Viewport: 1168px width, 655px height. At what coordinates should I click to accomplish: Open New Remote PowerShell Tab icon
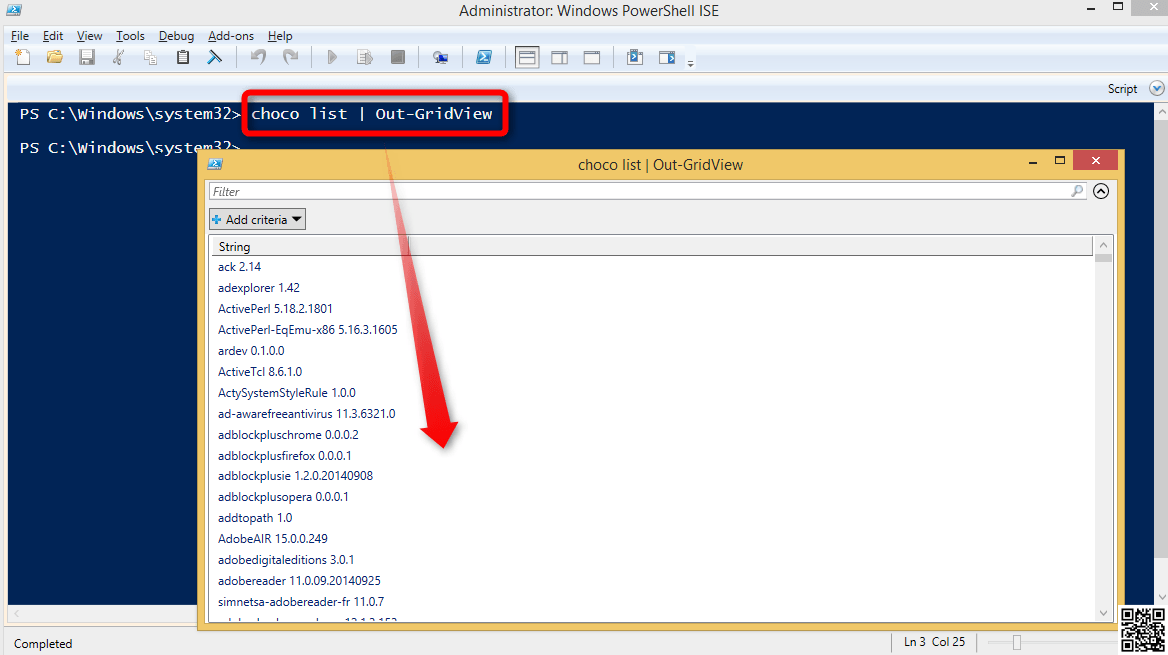(440, 57)
